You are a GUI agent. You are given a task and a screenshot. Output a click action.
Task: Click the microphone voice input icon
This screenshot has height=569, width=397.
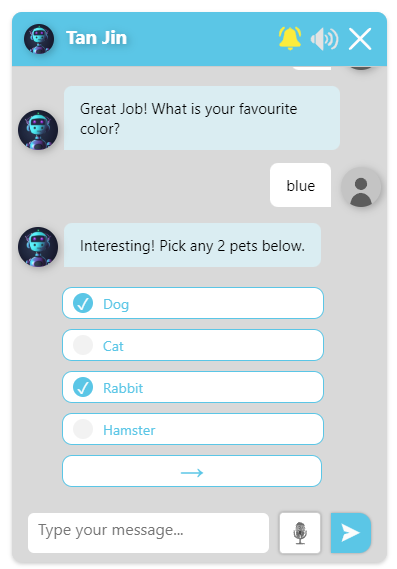coord(300,533)
